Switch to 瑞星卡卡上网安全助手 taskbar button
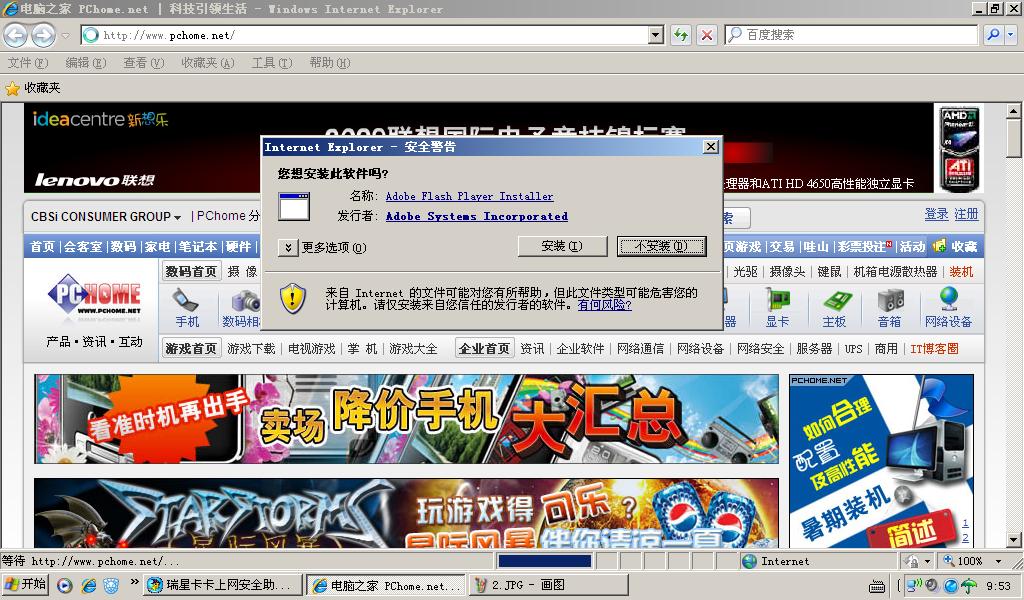This screenshot has height=600, width=1024. pos(223,585)
